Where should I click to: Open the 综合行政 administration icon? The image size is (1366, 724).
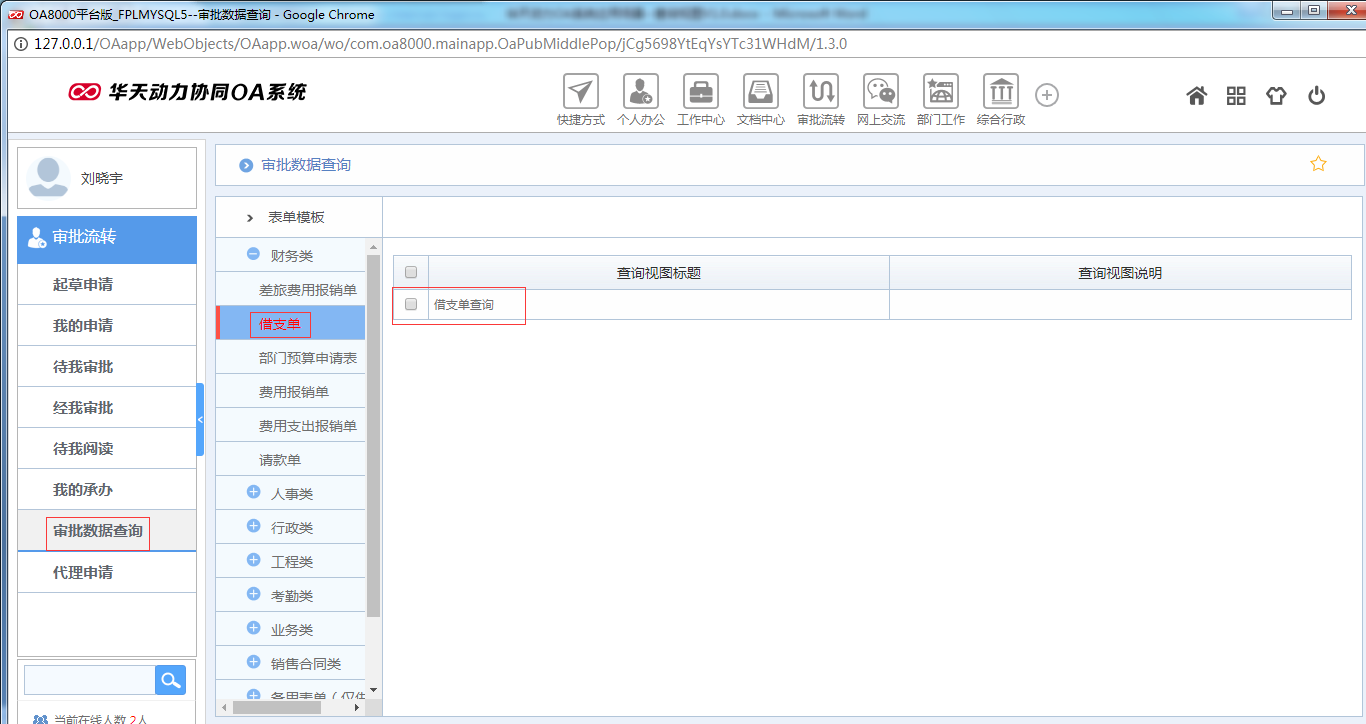(1000, 92)
